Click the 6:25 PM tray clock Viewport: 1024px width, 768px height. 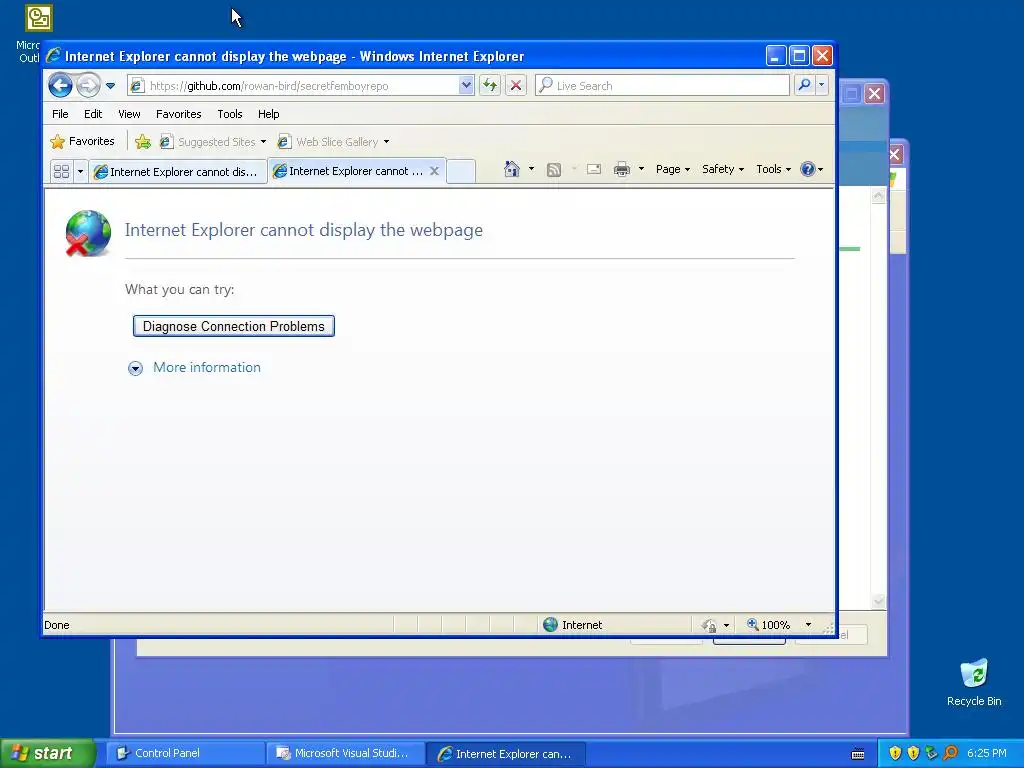pyautogui.click(x=987, y=754)
